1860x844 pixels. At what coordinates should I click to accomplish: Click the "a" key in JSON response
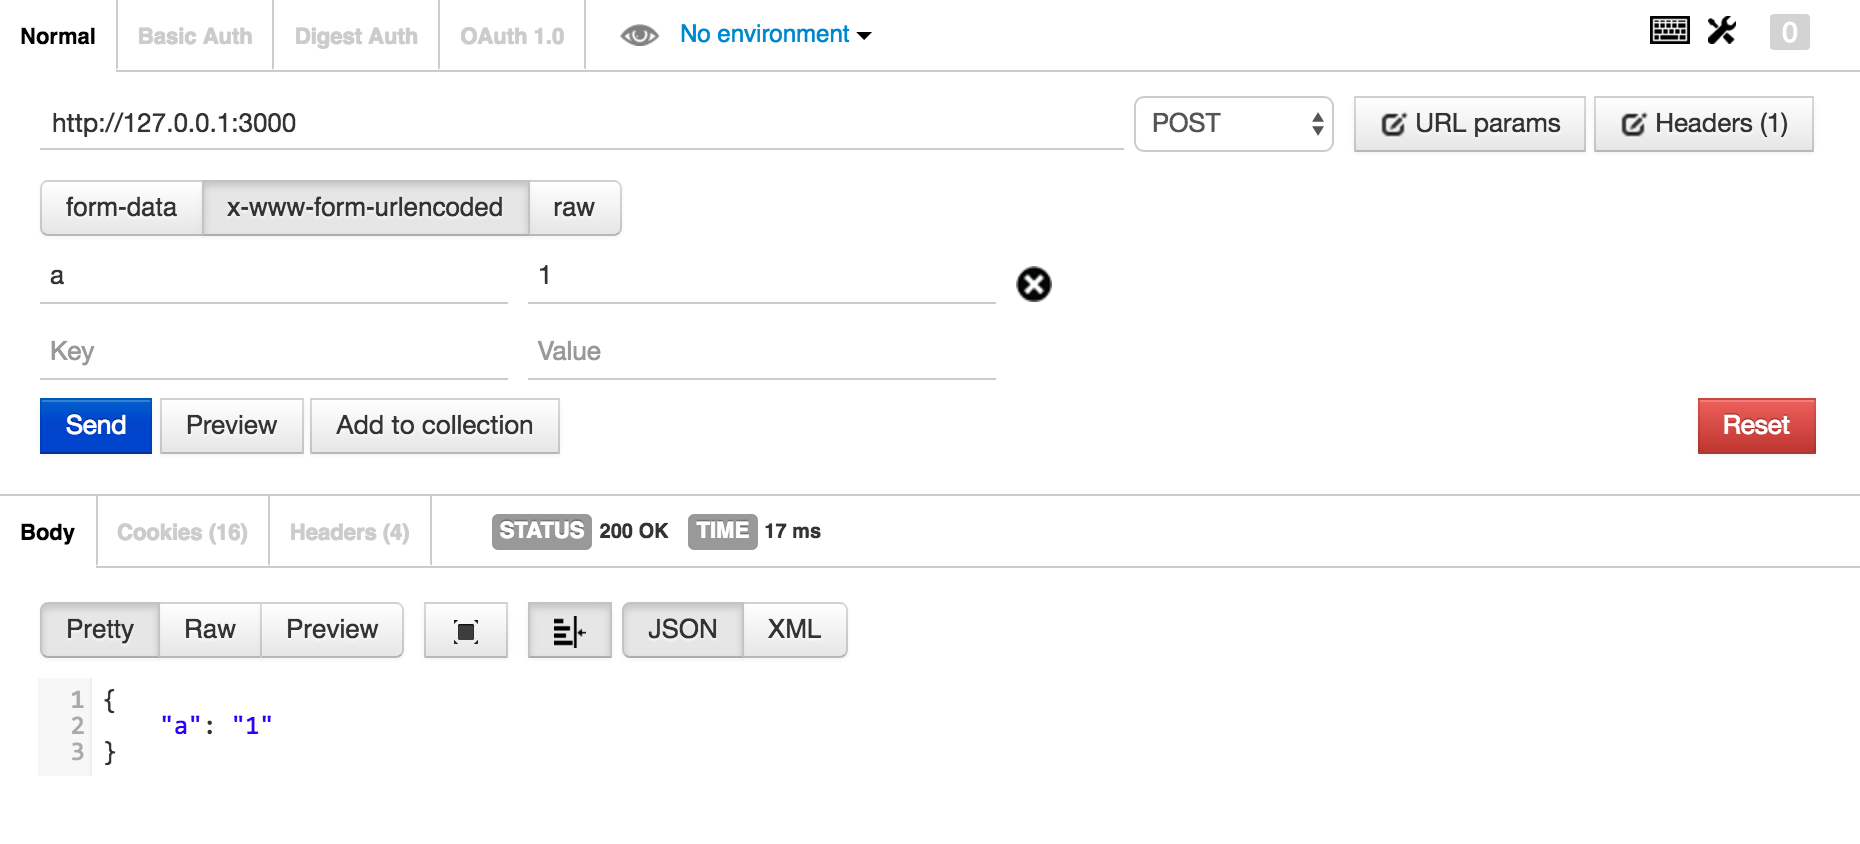click(x=181, y=726)
